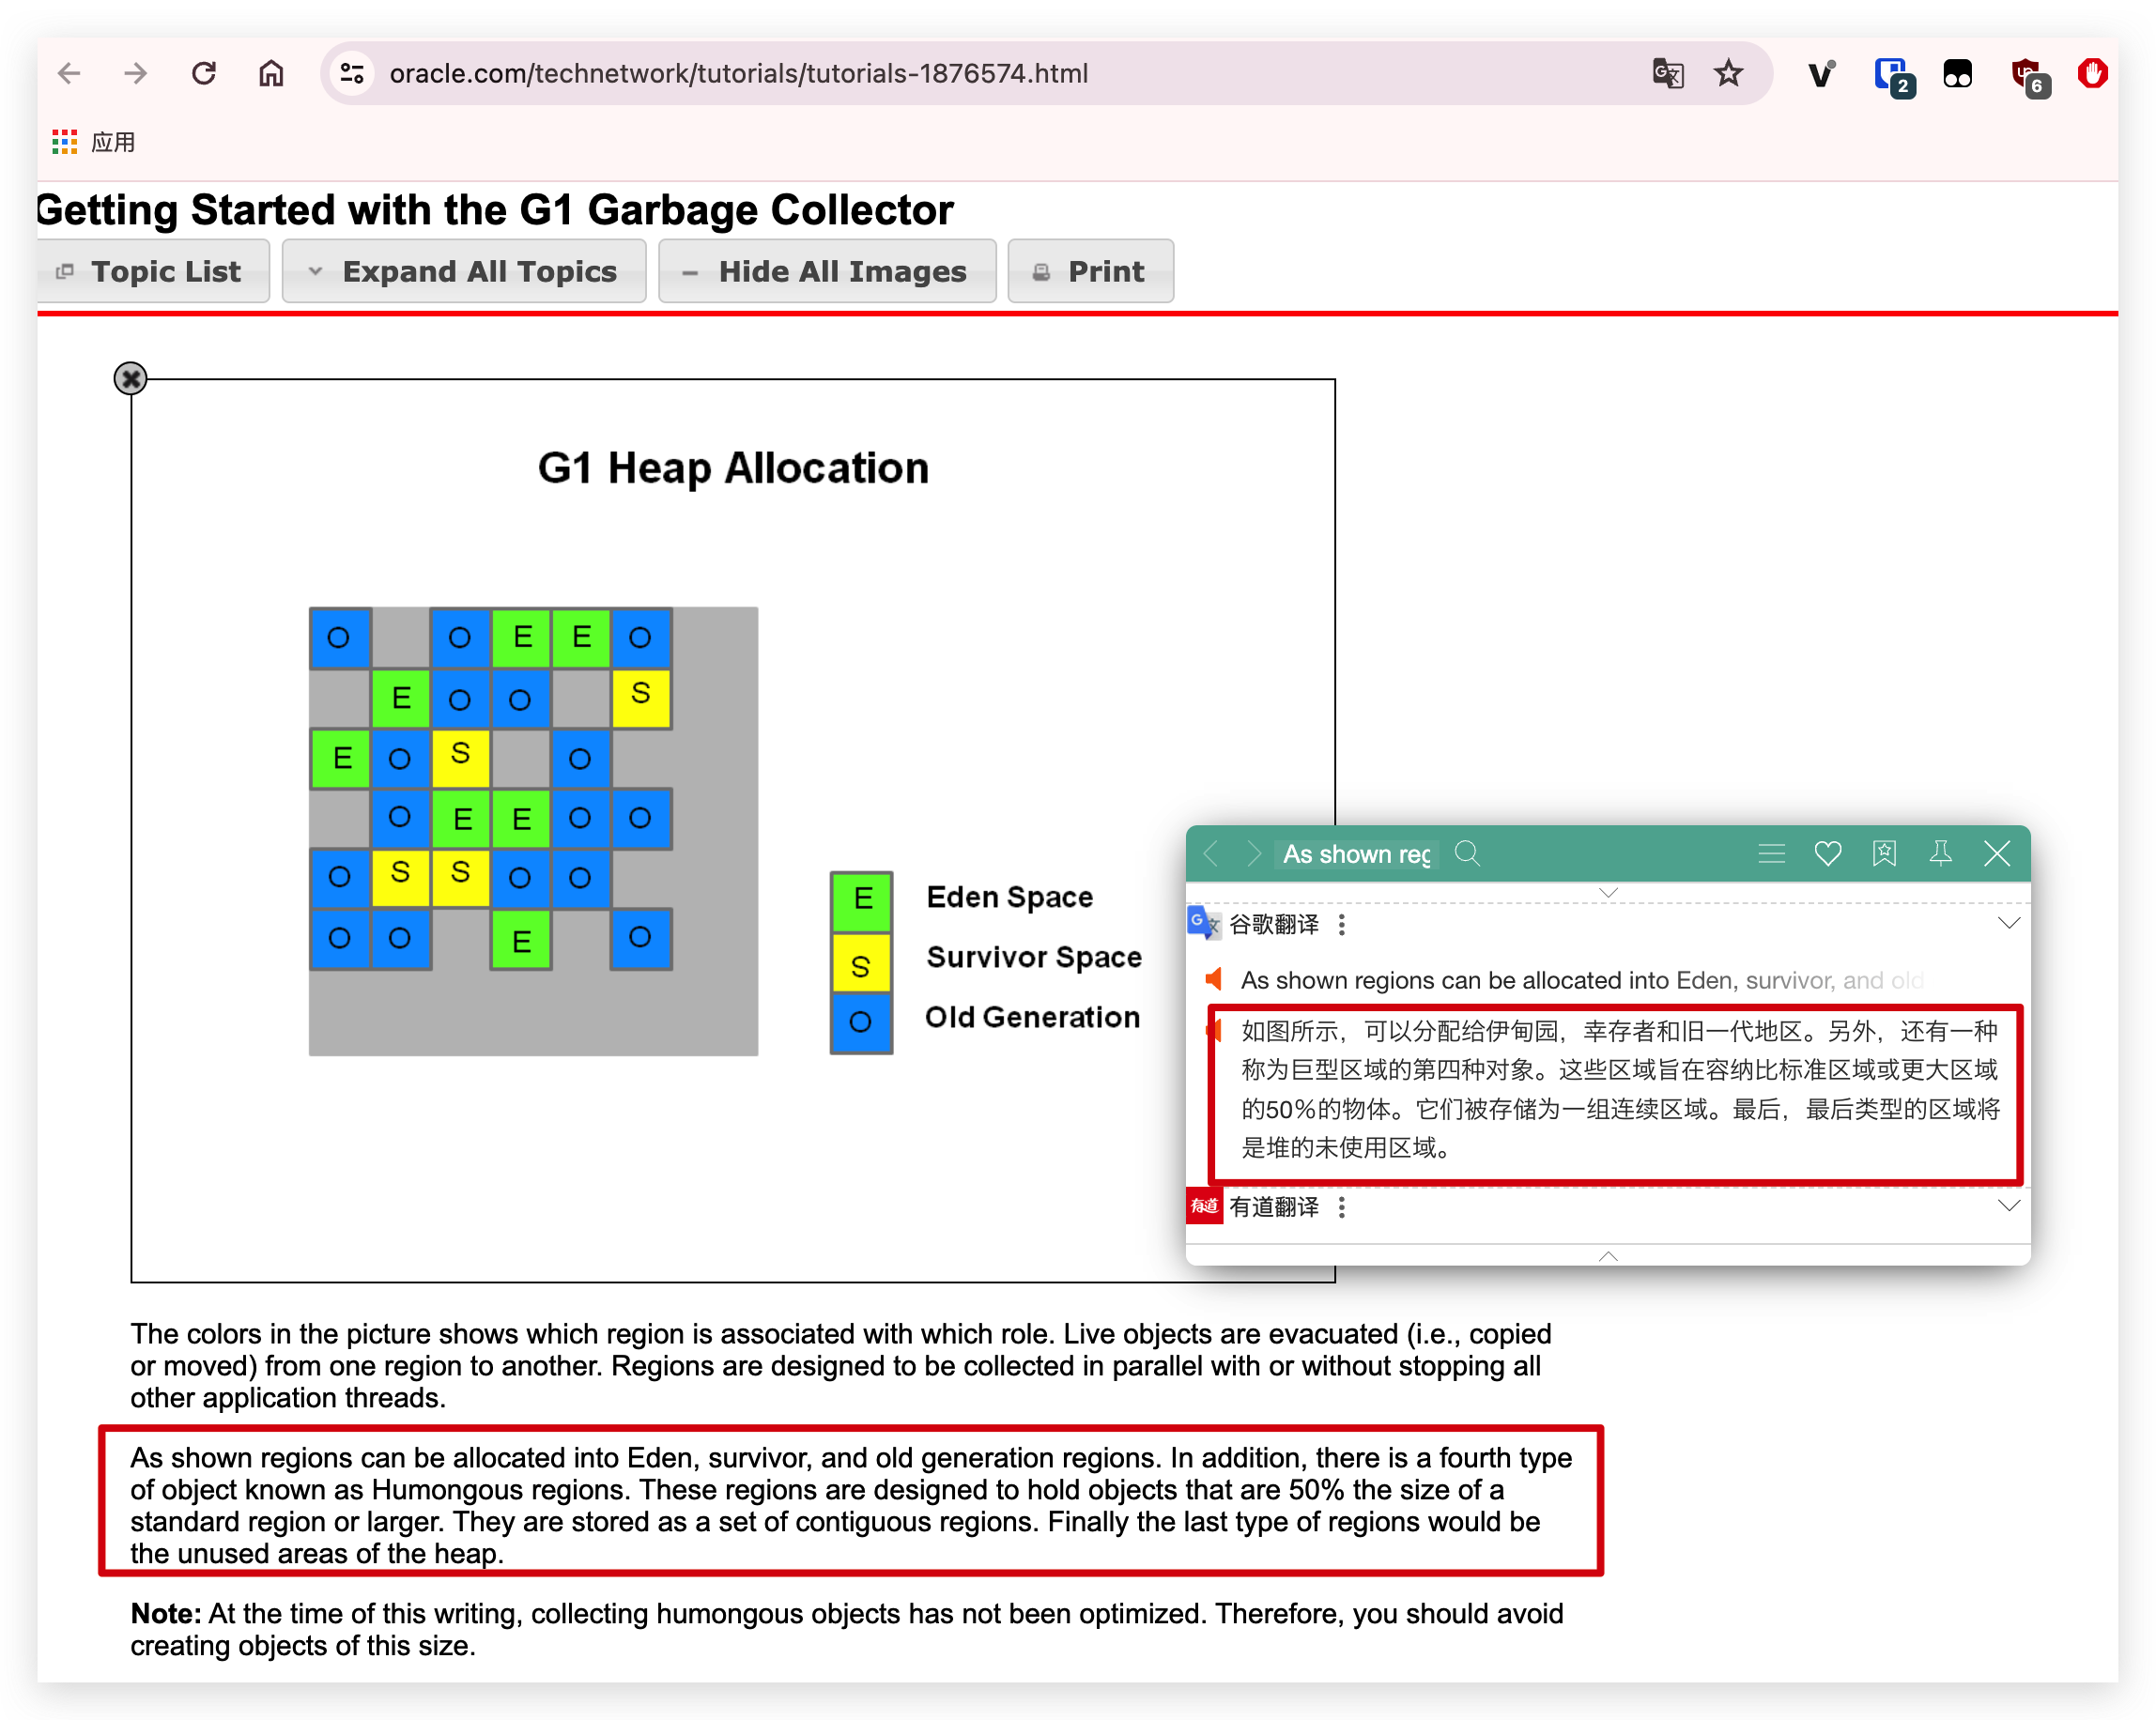Expand All Topics on the page
The width and height of the screenshot is (2156, 1720).
464,271
